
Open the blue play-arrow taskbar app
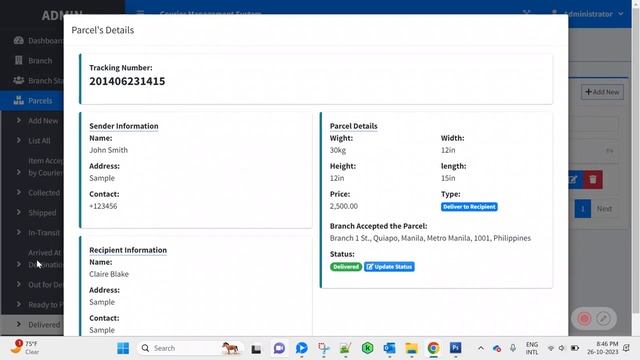[x=302, y=348]
